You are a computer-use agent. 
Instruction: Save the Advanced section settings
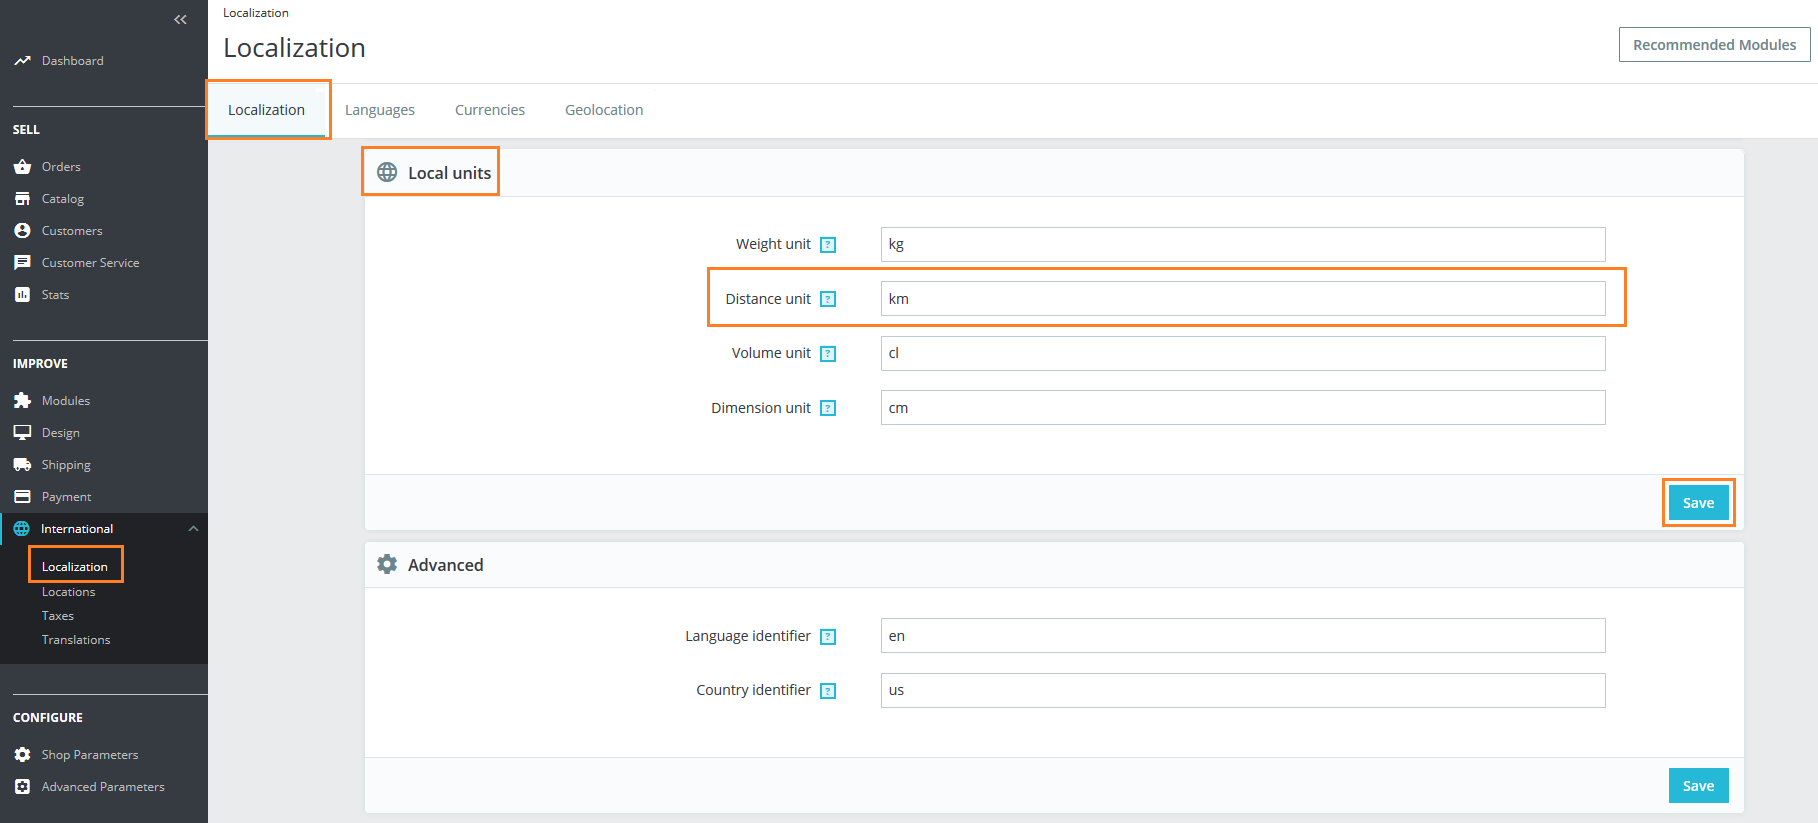(x=1698, y=786)
